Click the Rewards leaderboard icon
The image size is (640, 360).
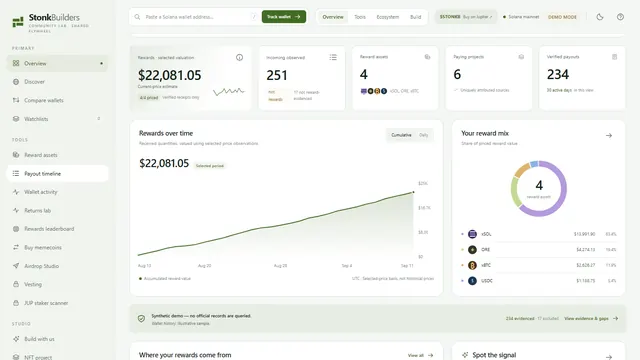16,229
